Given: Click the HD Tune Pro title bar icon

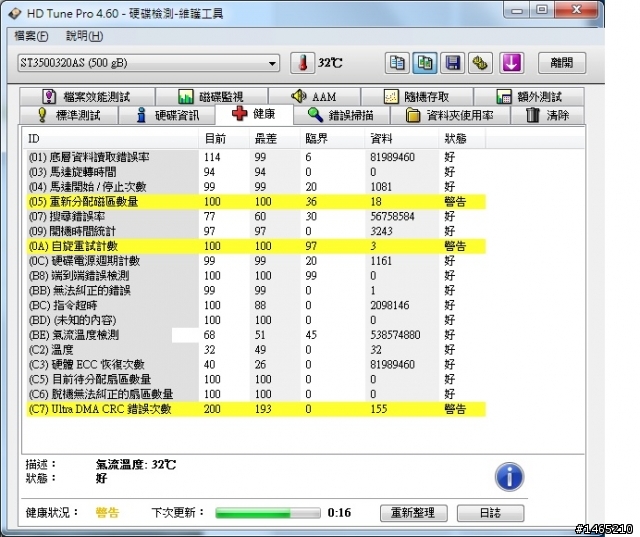Looking at the screenshot, I should coord(15,13).
